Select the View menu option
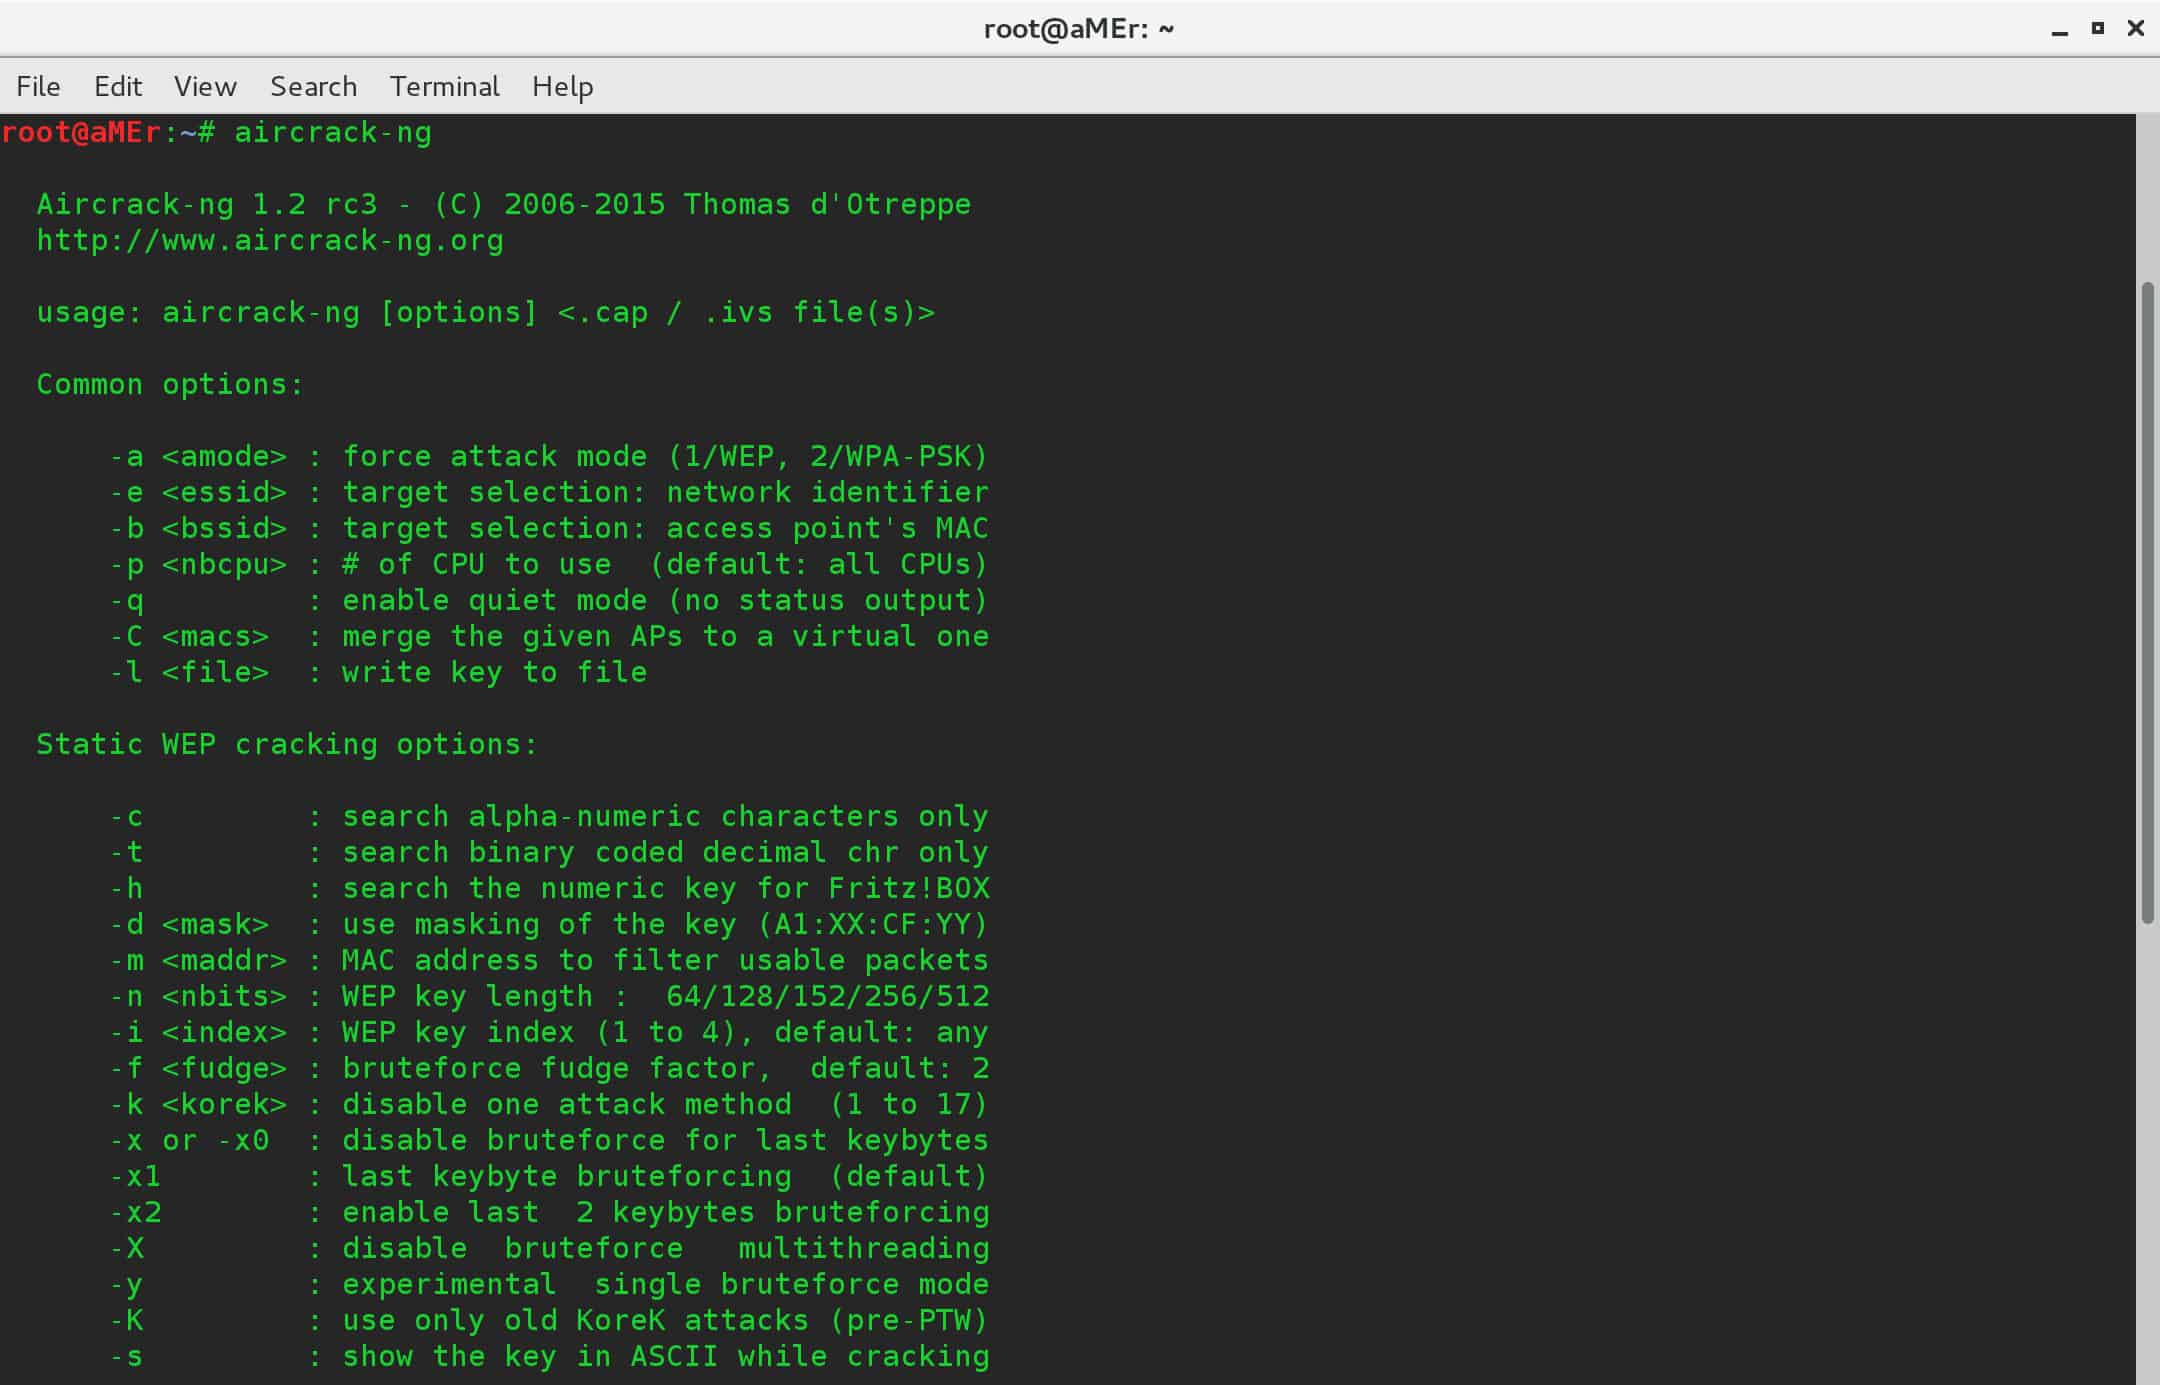Screen dimensions: 2160x1385 202,85
